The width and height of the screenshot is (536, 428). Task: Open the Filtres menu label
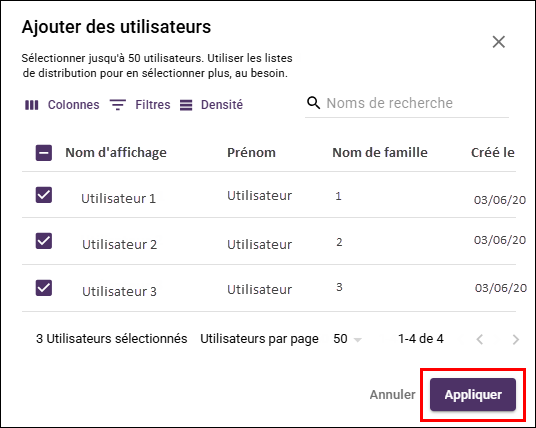tap(153, 105)
